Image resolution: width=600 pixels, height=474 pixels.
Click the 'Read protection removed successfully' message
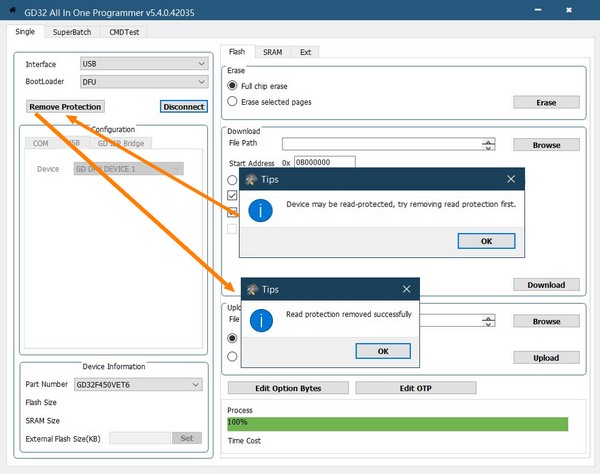(x=349, y=314)
